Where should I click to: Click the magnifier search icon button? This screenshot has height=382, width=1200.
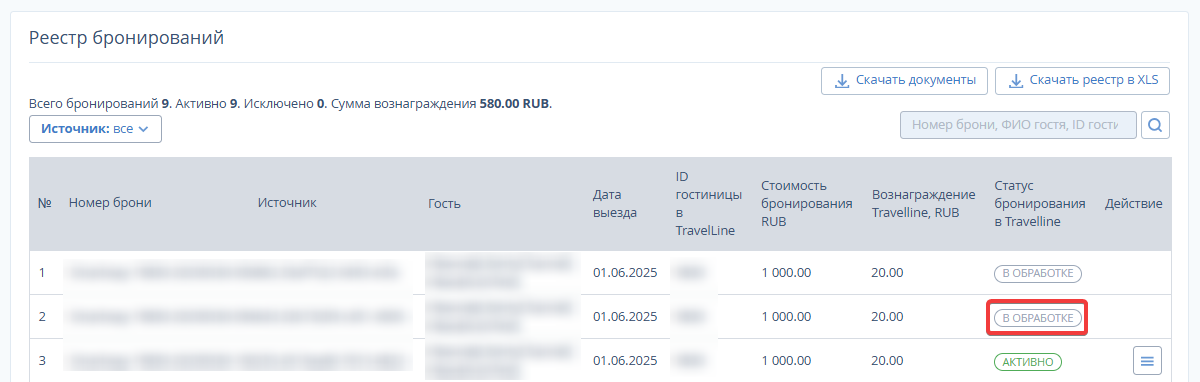point(1156,125)
